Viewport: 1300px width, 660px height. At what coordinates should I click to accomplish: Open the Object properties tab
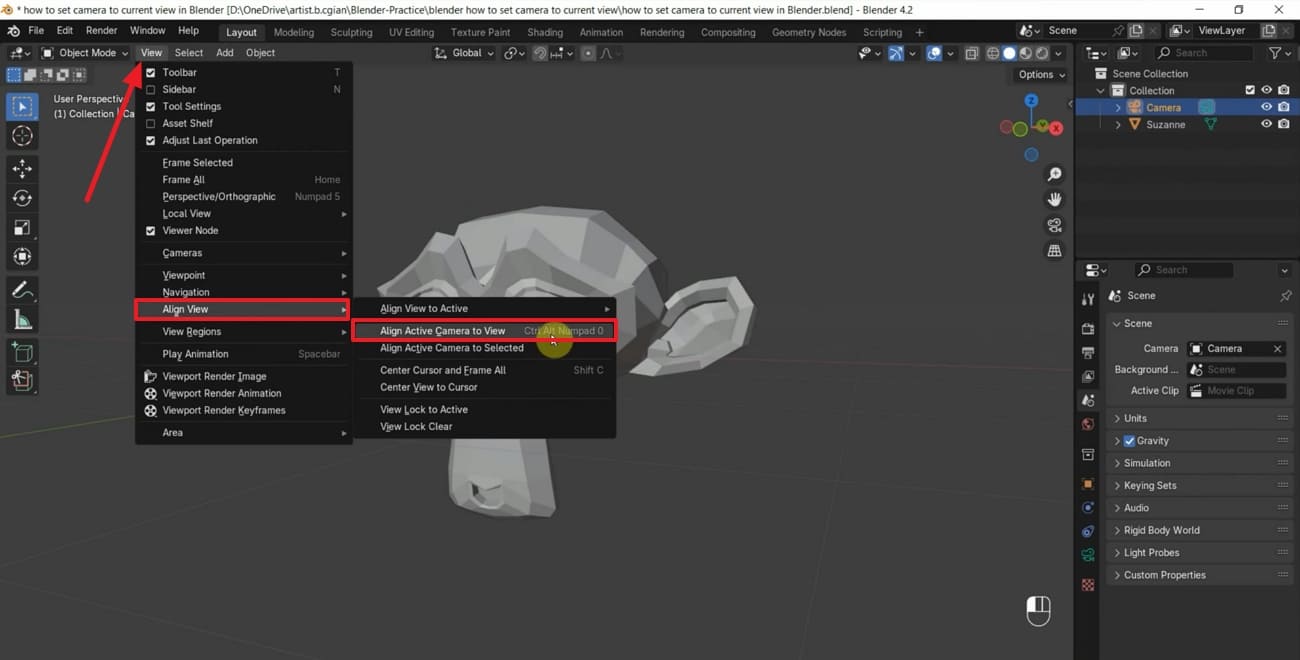pyautogui.click(x=1088, y=483)
